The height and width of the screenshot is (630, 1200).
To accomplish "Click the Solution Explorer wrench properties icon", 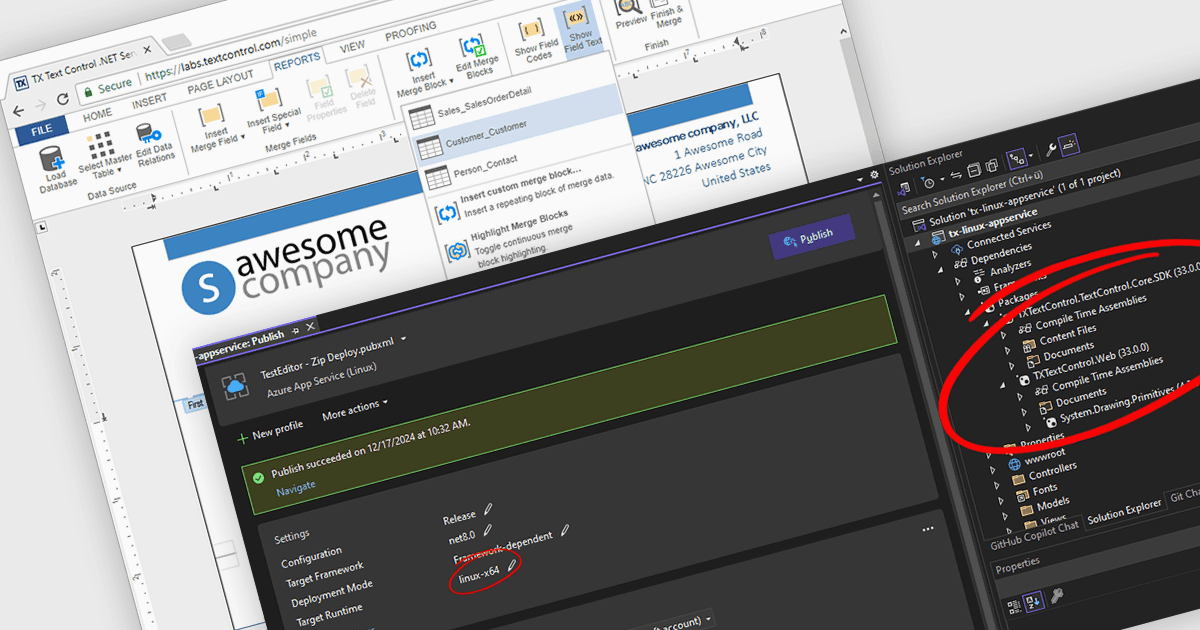I will [x=1050, y=151].
